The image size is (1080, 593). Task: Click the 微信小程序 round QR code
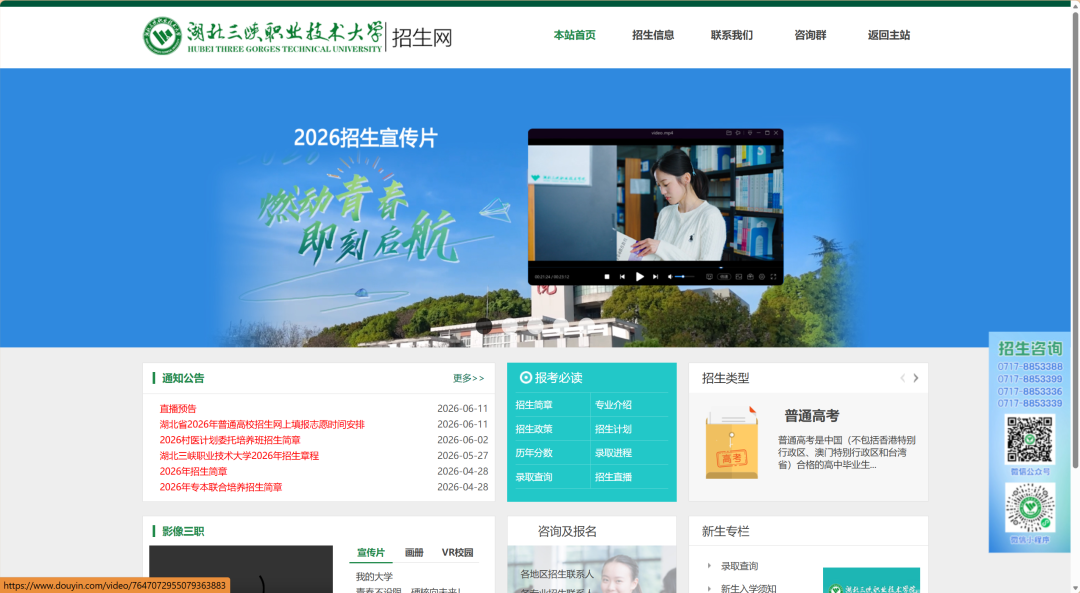(1030, 508)
